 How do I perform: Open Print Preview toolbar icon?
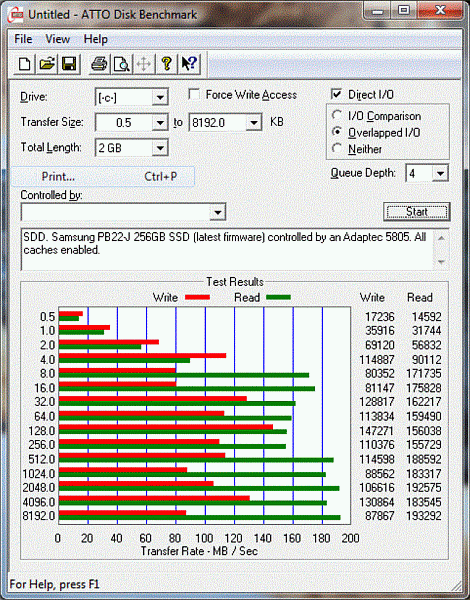point(121,64)
